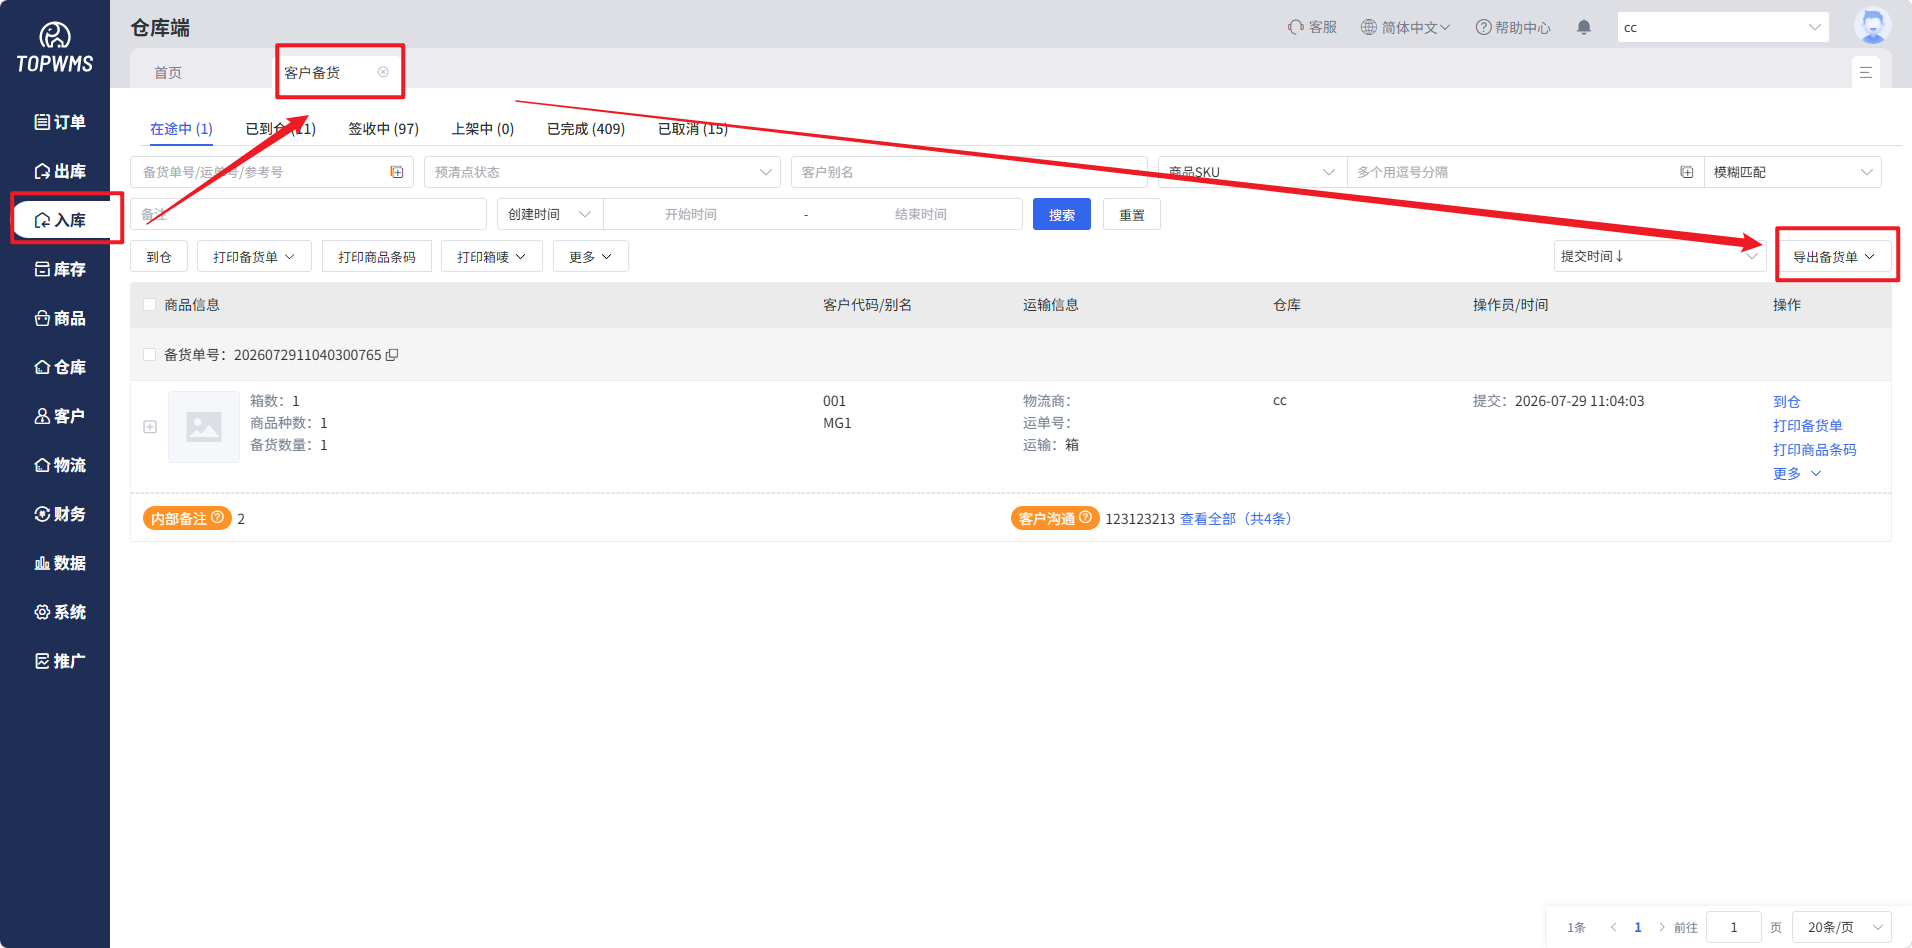Image resolution: width=1912 pixels, height=948 pixels.
Task: Open the 推广 sidebar menu
Action: [60, 661]
